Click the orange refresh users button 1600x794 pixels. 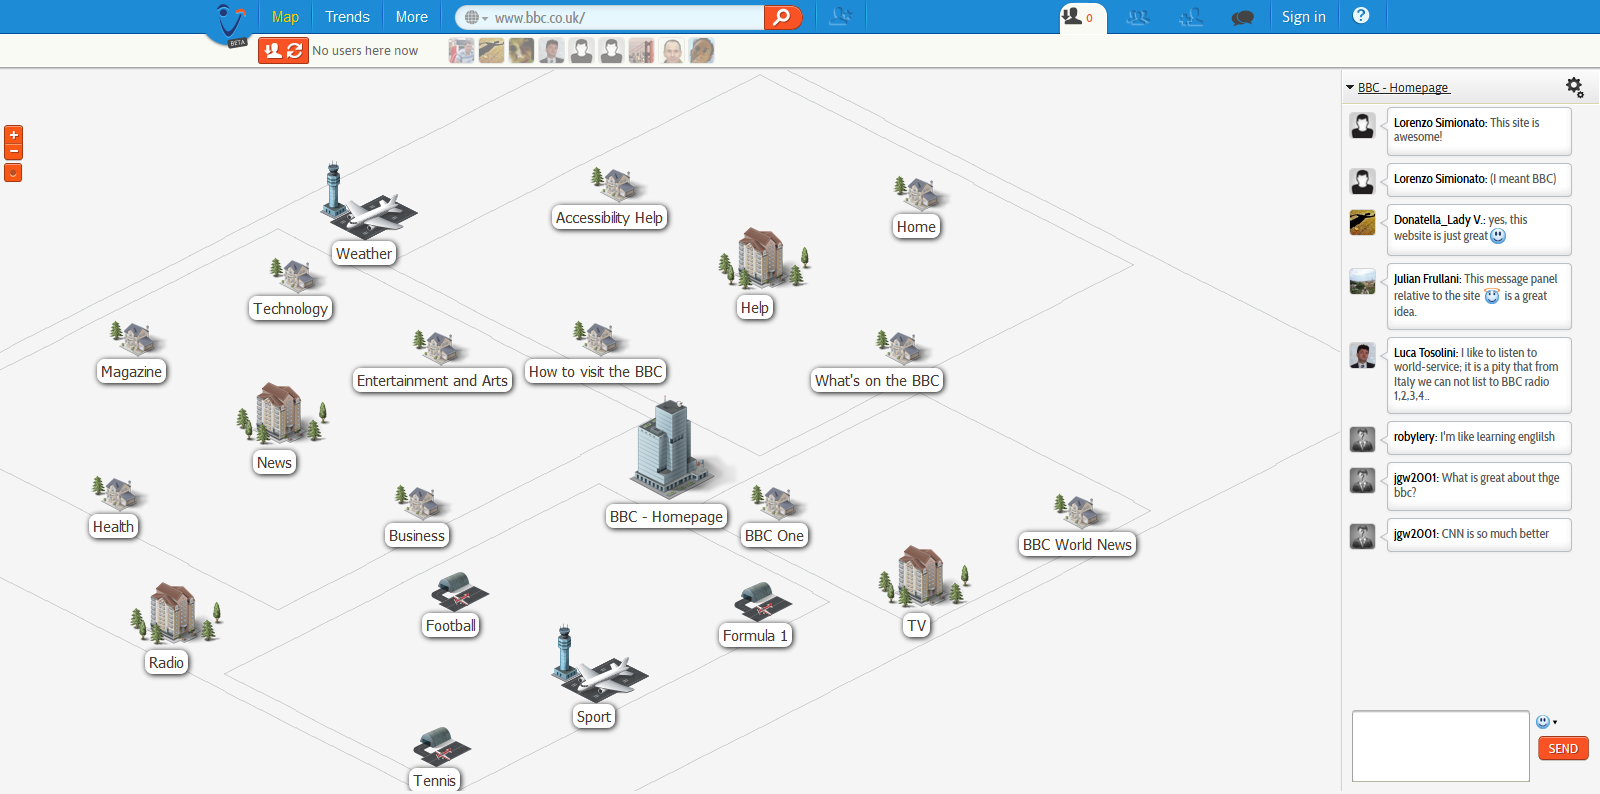click(x=283, y=50)
